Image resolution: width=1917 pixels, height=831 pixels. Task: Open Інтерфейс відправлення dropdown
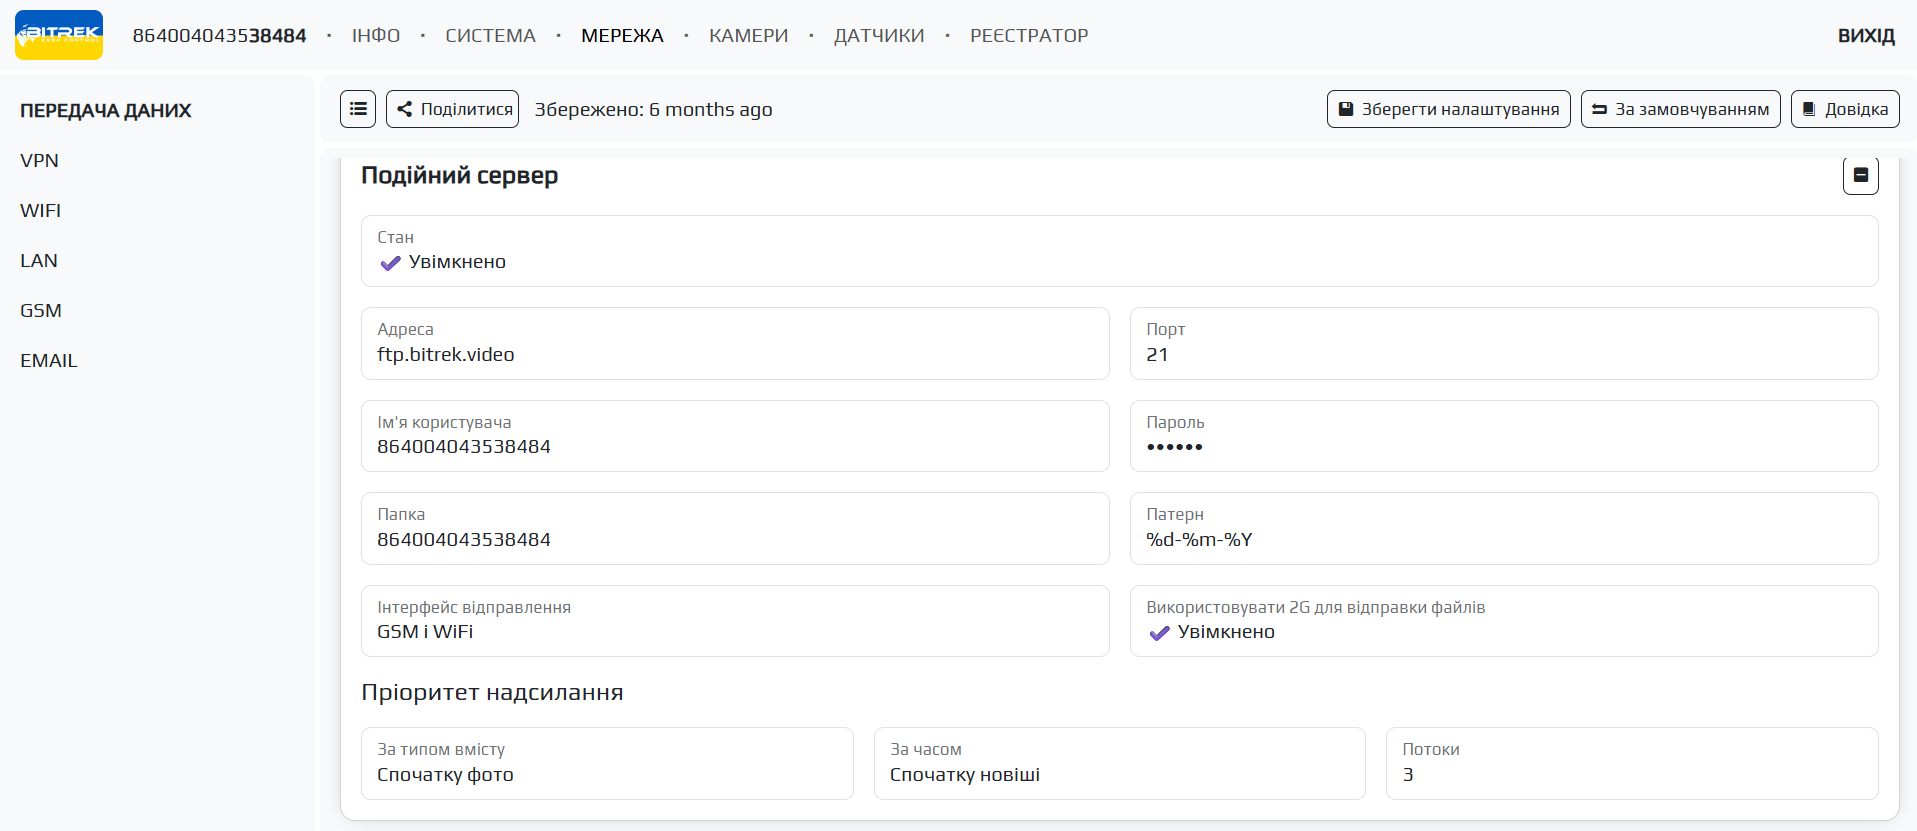click(734, 632)
